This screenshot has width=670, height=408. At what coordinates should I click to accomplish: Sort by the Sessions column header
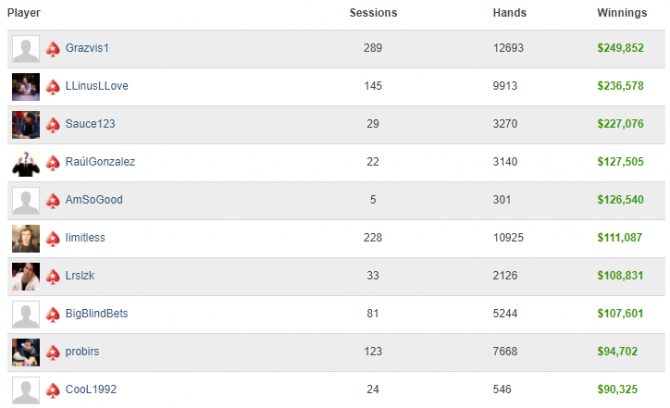pyautogui.click(x=373, y=13)
